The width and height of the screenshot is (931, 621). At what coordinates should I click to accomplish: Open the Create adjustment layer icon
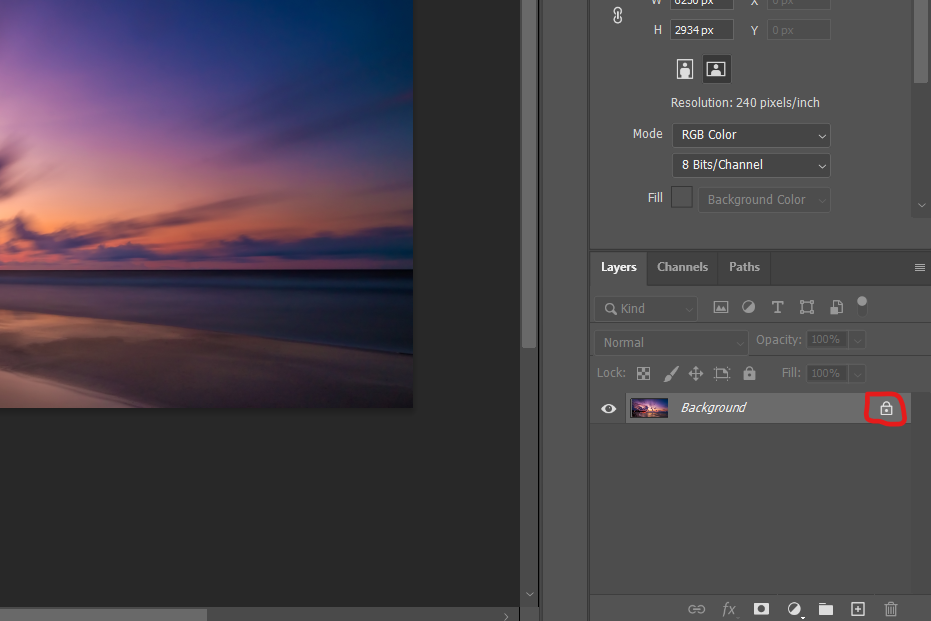[794, 608]
